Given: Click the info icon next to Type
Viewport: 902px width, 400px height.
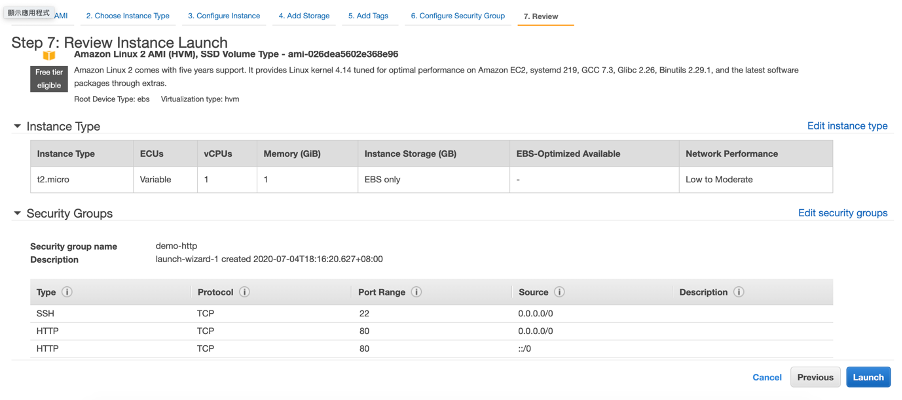Looking at the screenshot, I should 67,293.
